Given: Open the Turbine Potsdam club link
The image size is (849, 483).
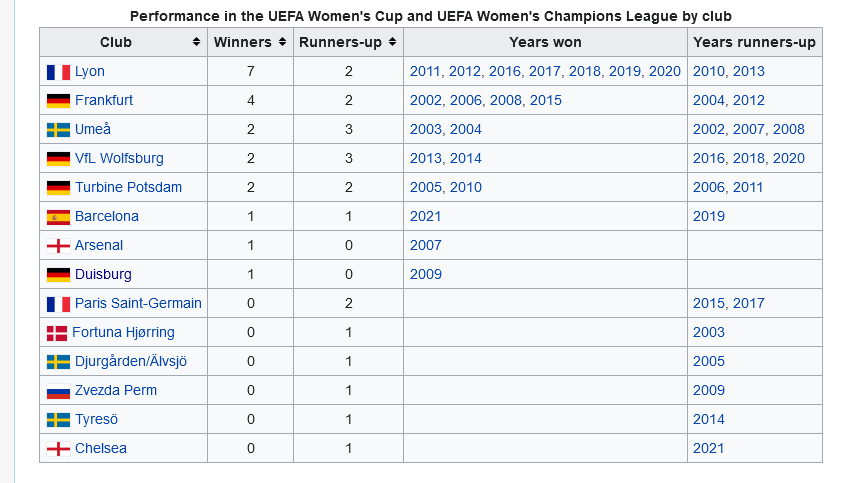Looking at the screenshot, I should click(x=128, y=187).
